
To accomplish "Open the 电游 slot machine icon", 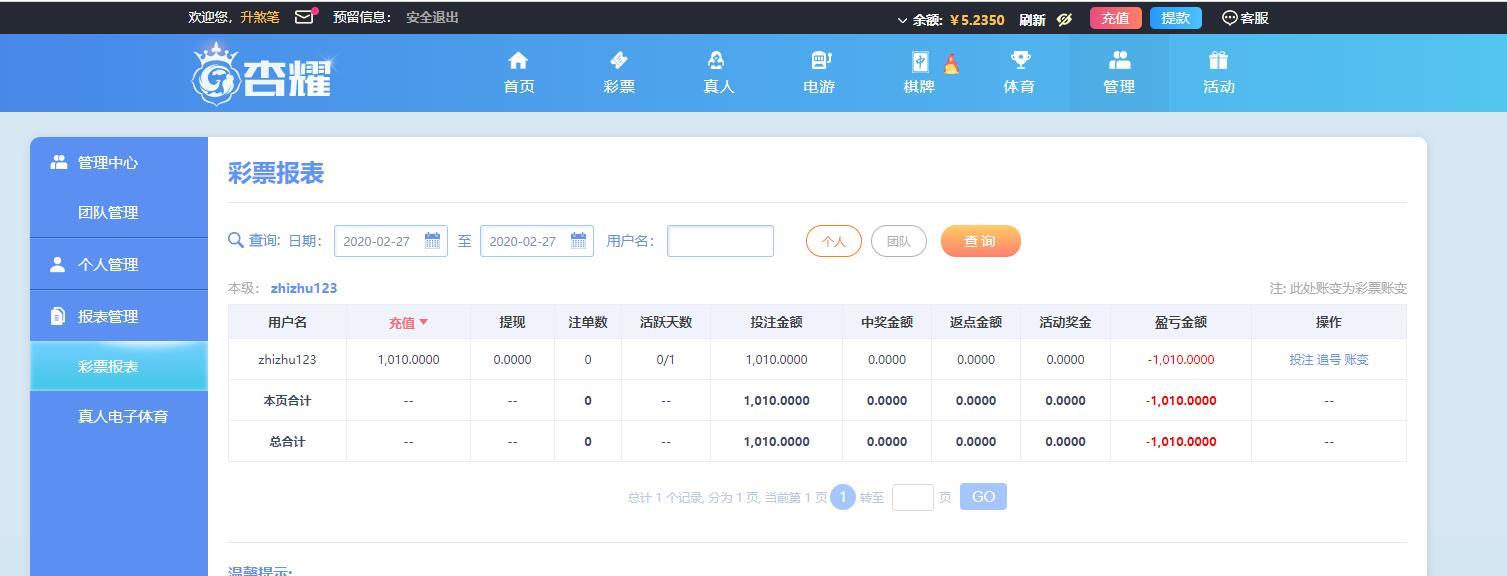I will (x=820, y=61).
